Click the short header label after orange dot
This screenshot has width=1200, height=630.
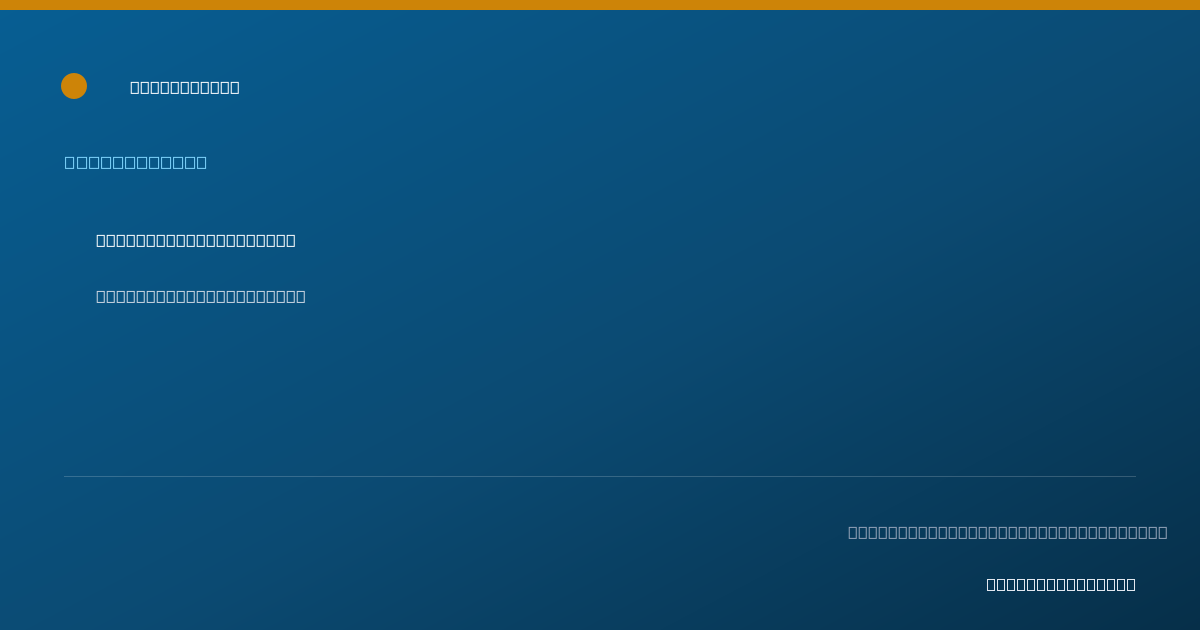pyautogui.click(x=185, y=87)
